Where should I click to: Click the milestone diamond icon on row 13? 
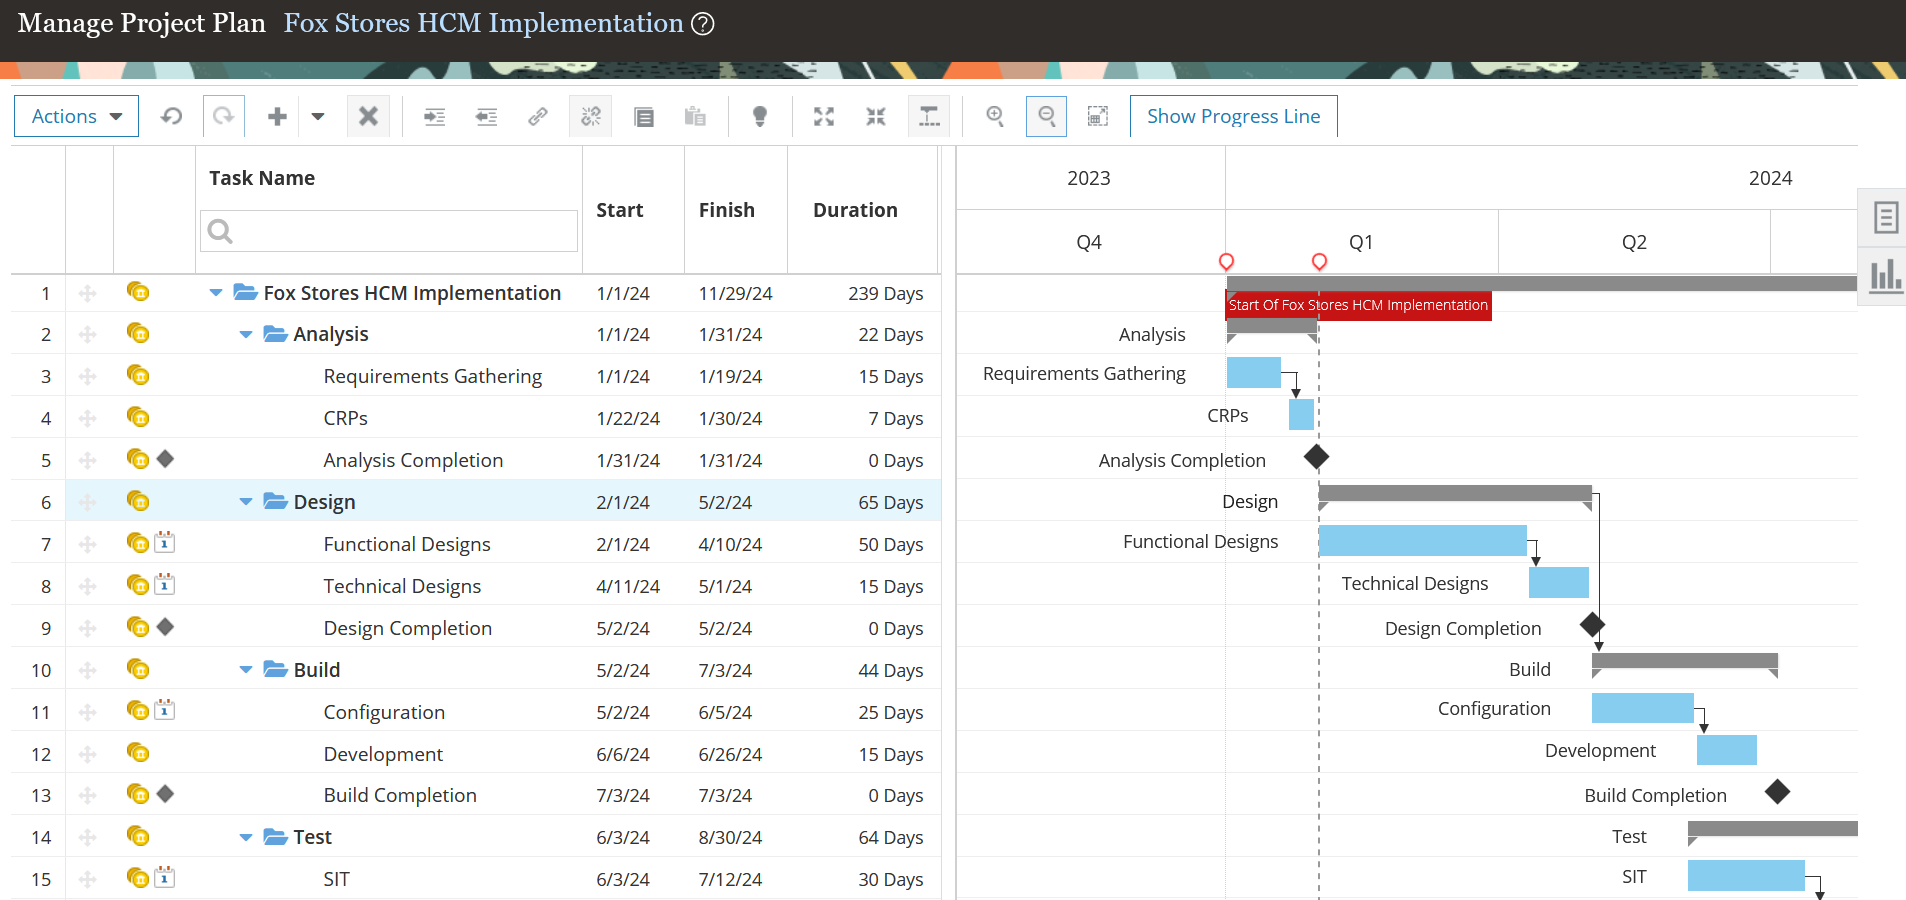[166, 794]
